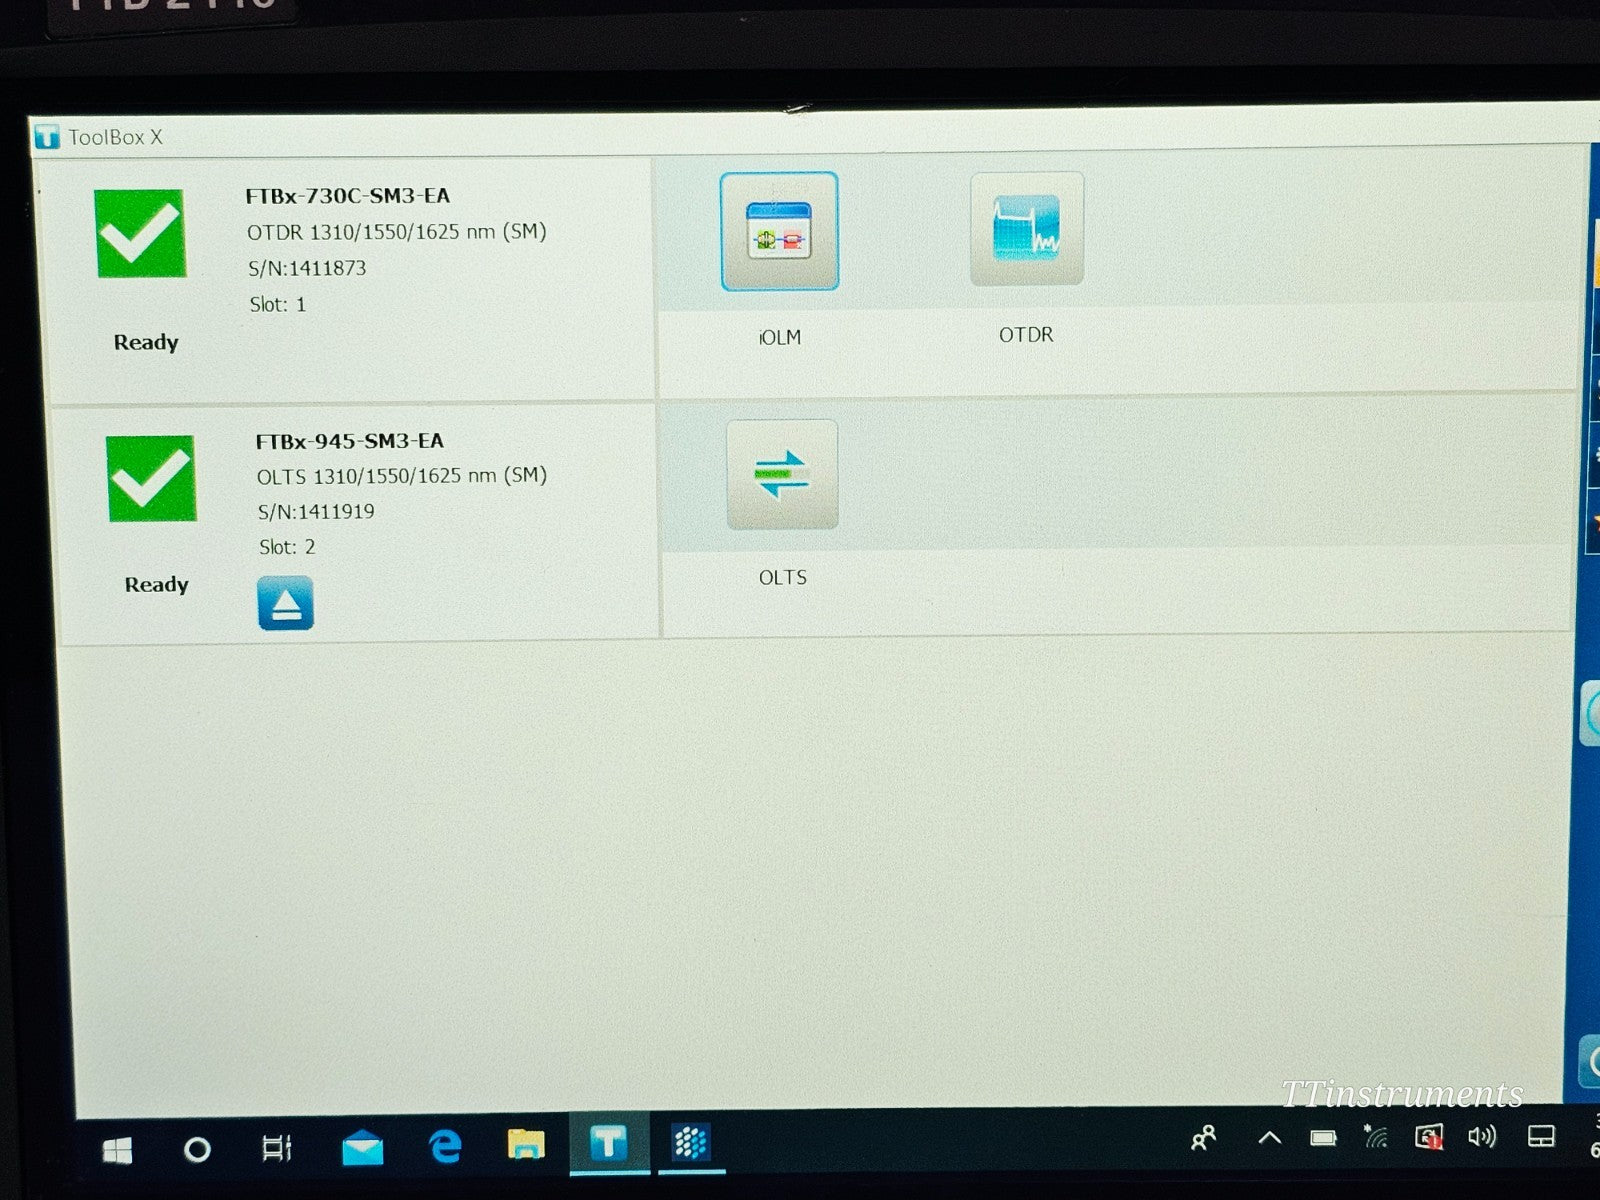This screenshot has height=1200, width=1600.
Task: Open the blue dotted app on taskbar
Action: pos(691,1142)
